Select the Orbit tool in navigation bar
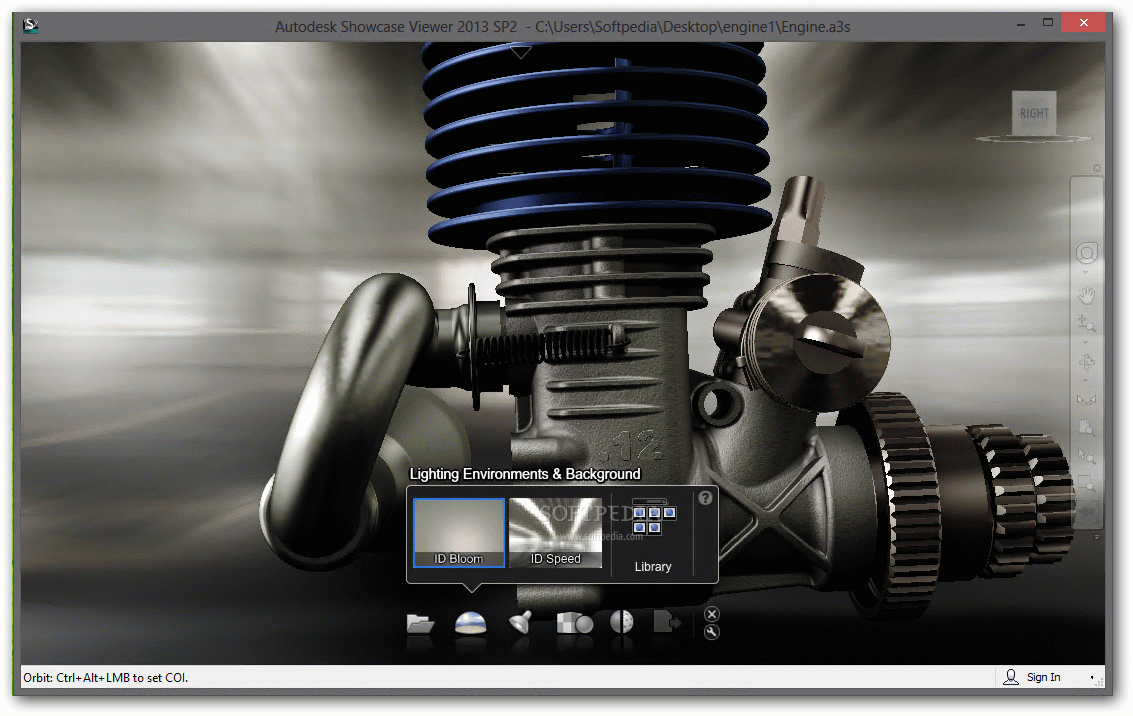 1087,362
